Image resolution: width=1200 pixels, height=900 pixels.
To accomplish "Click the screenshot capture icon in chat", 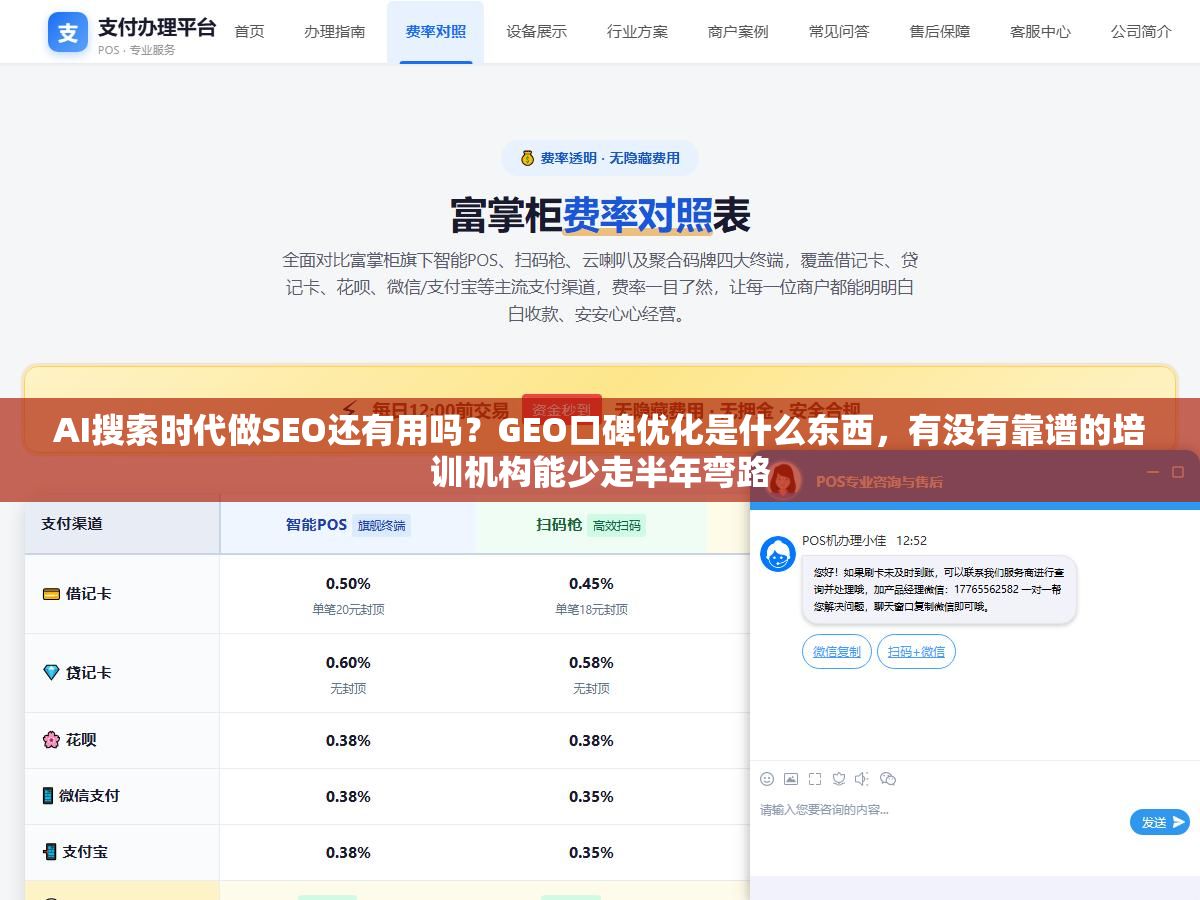I will (x=815, y=779).
